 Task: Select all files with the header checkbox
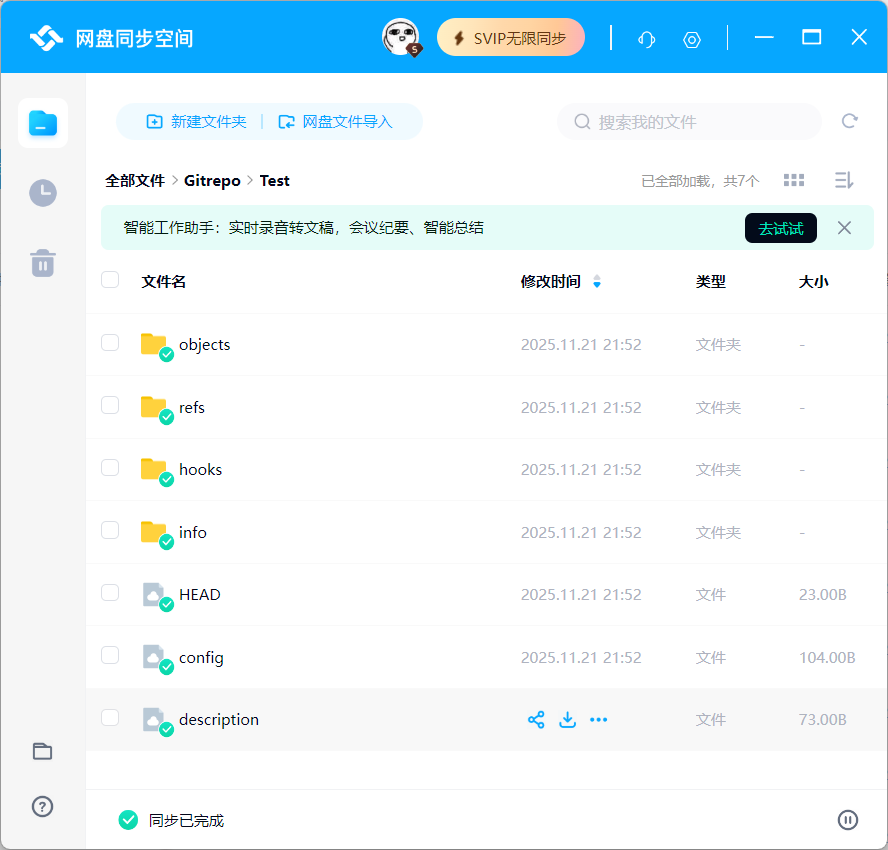[110, 281]
